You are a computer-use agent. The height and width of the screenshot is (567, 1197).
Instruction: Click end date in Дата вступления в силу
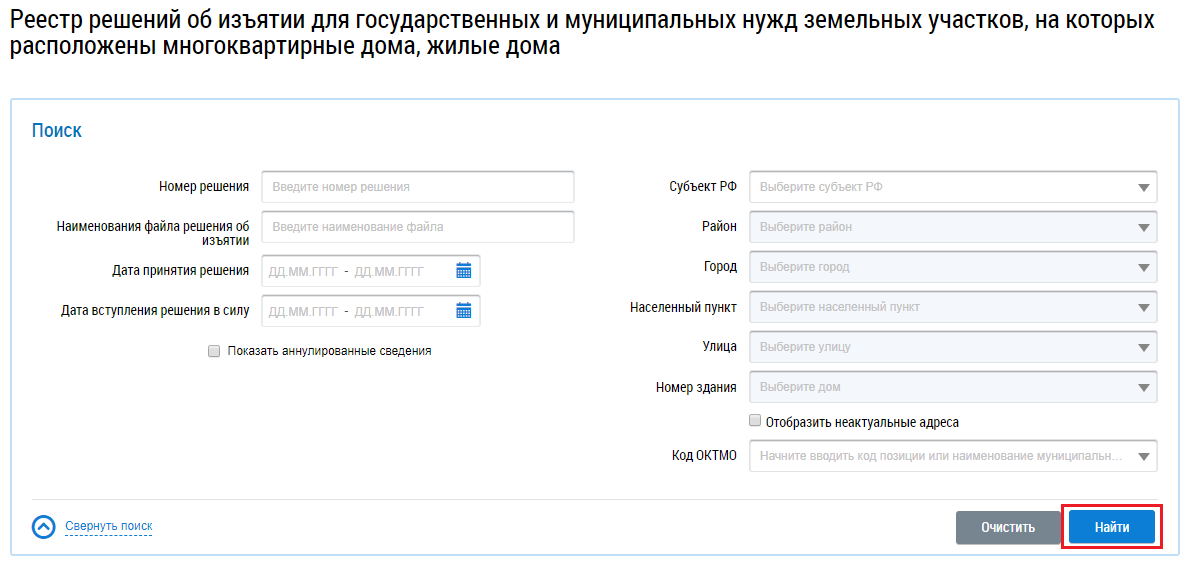(390, 311)
